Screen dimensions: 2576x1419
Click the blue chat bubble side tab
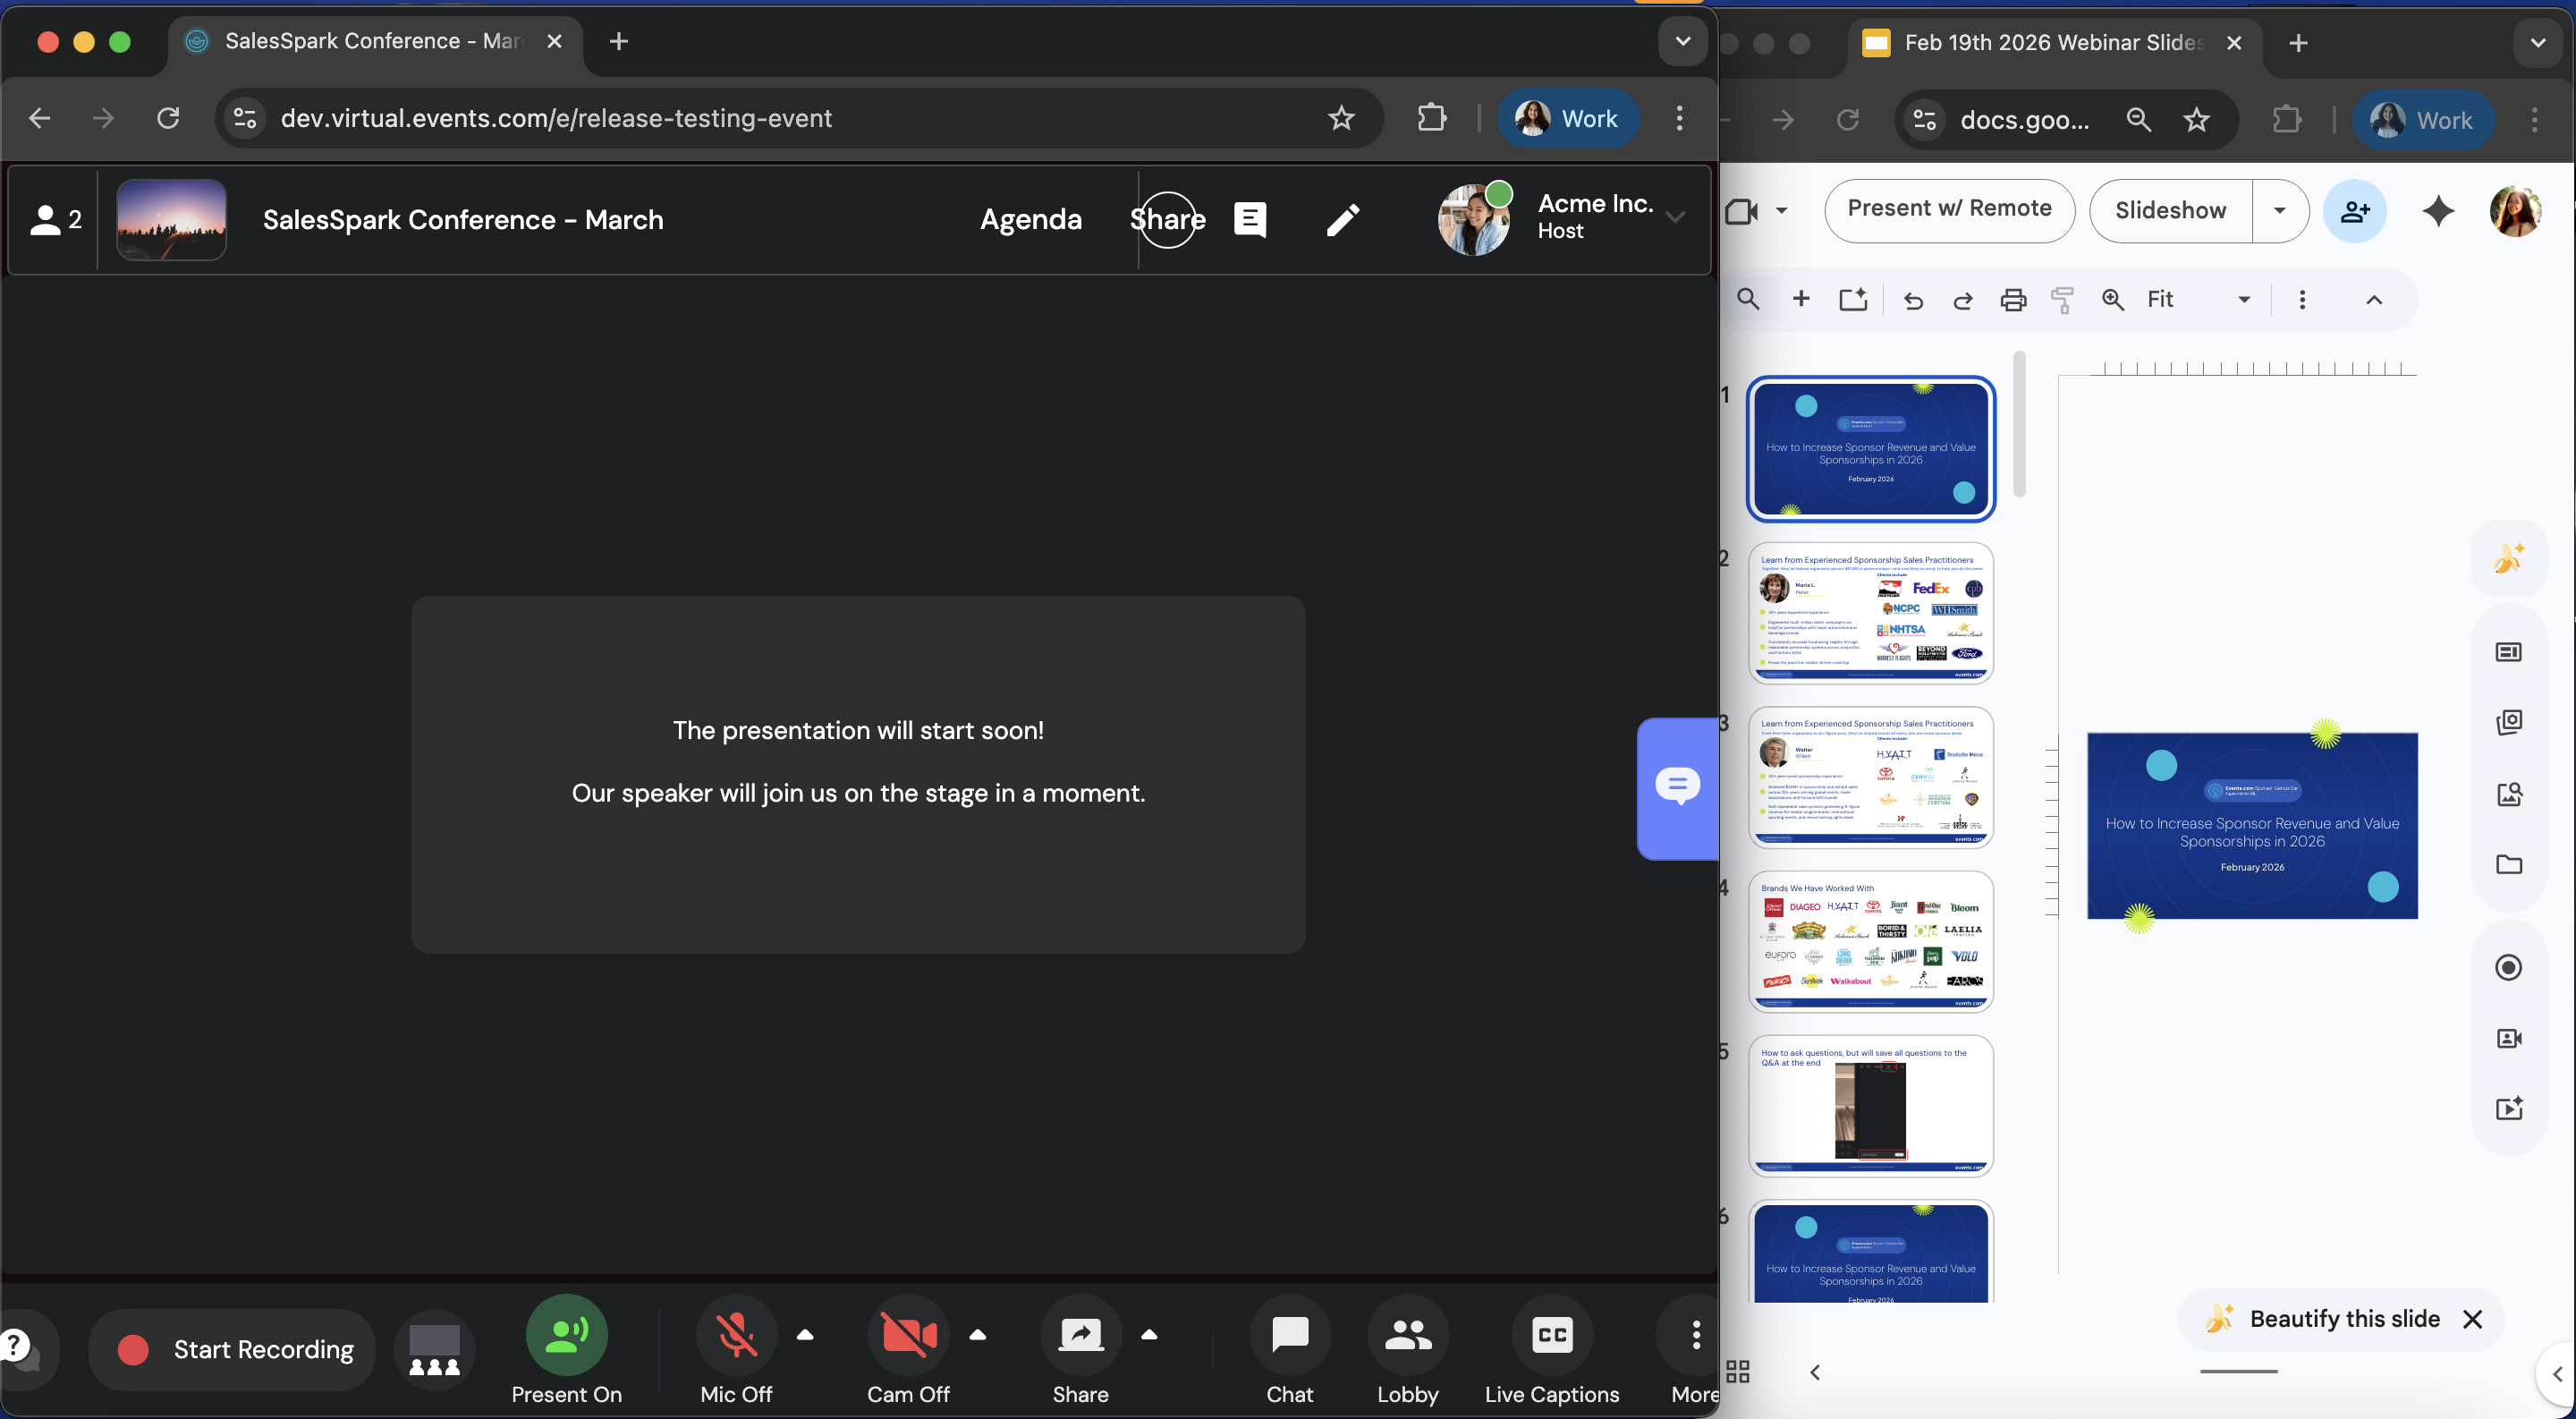tap(1677, 786)
